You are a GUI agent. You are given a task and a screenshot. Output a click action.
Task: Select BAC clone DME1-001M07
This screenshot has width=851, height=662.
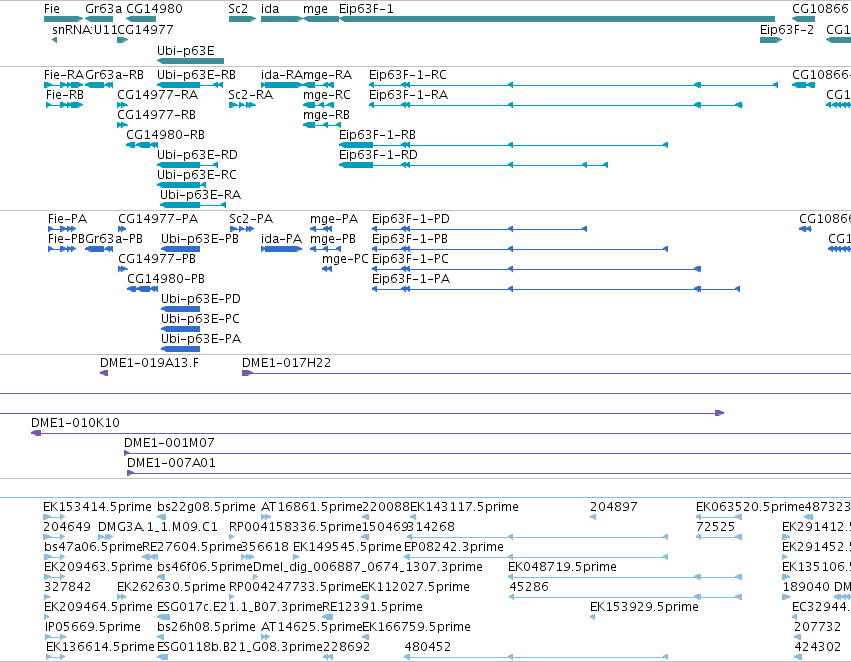[x=487, y=454]
